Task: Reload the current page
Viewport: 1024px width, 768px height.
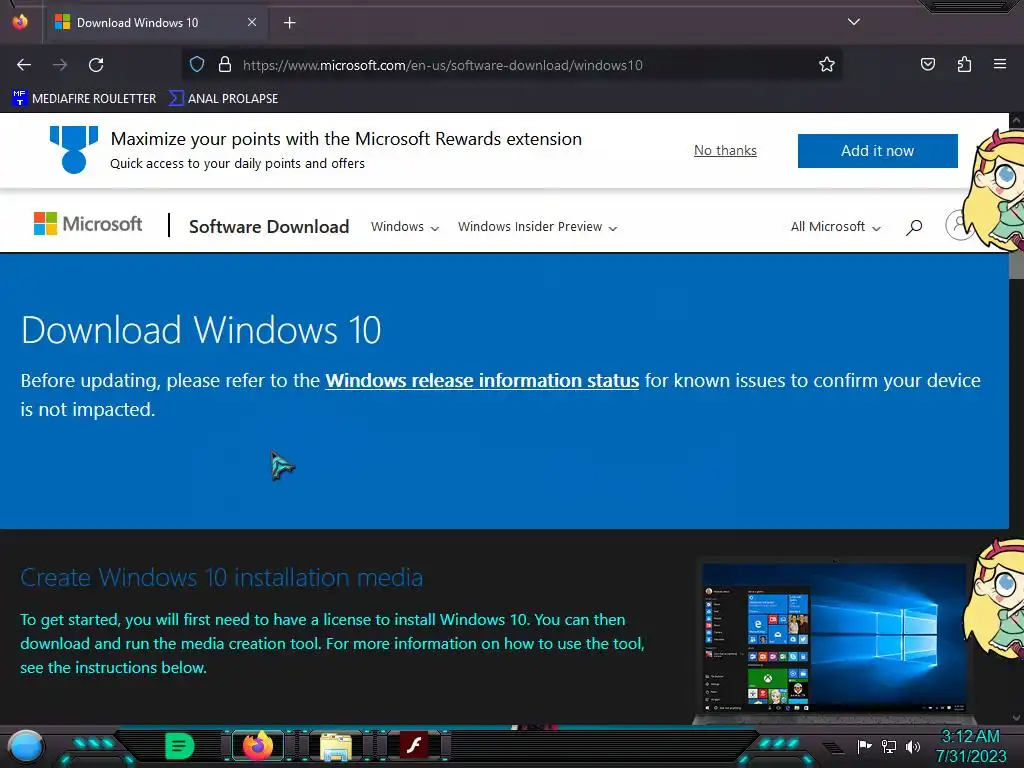Action: [96, 65]
